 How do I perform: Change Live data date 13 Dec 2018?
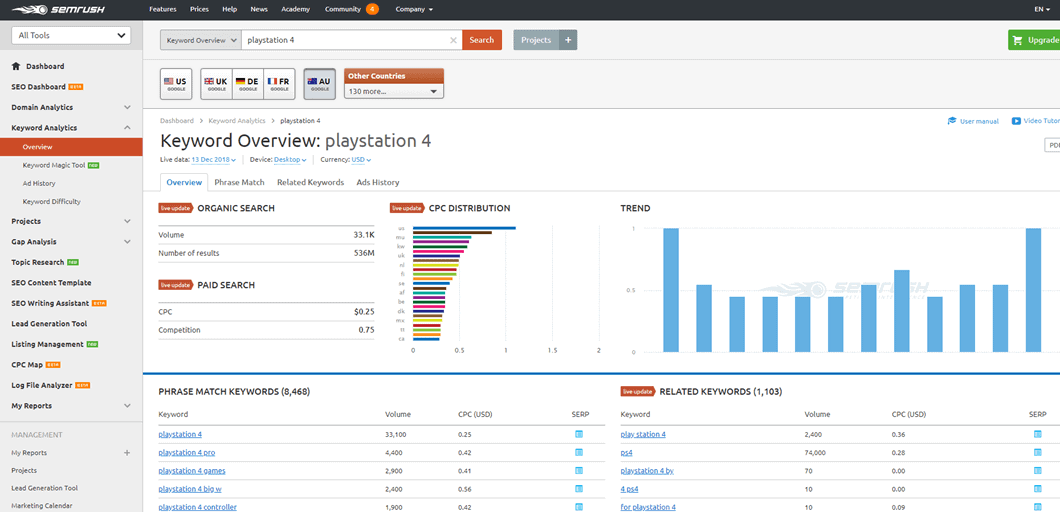(x=214, y=160)
